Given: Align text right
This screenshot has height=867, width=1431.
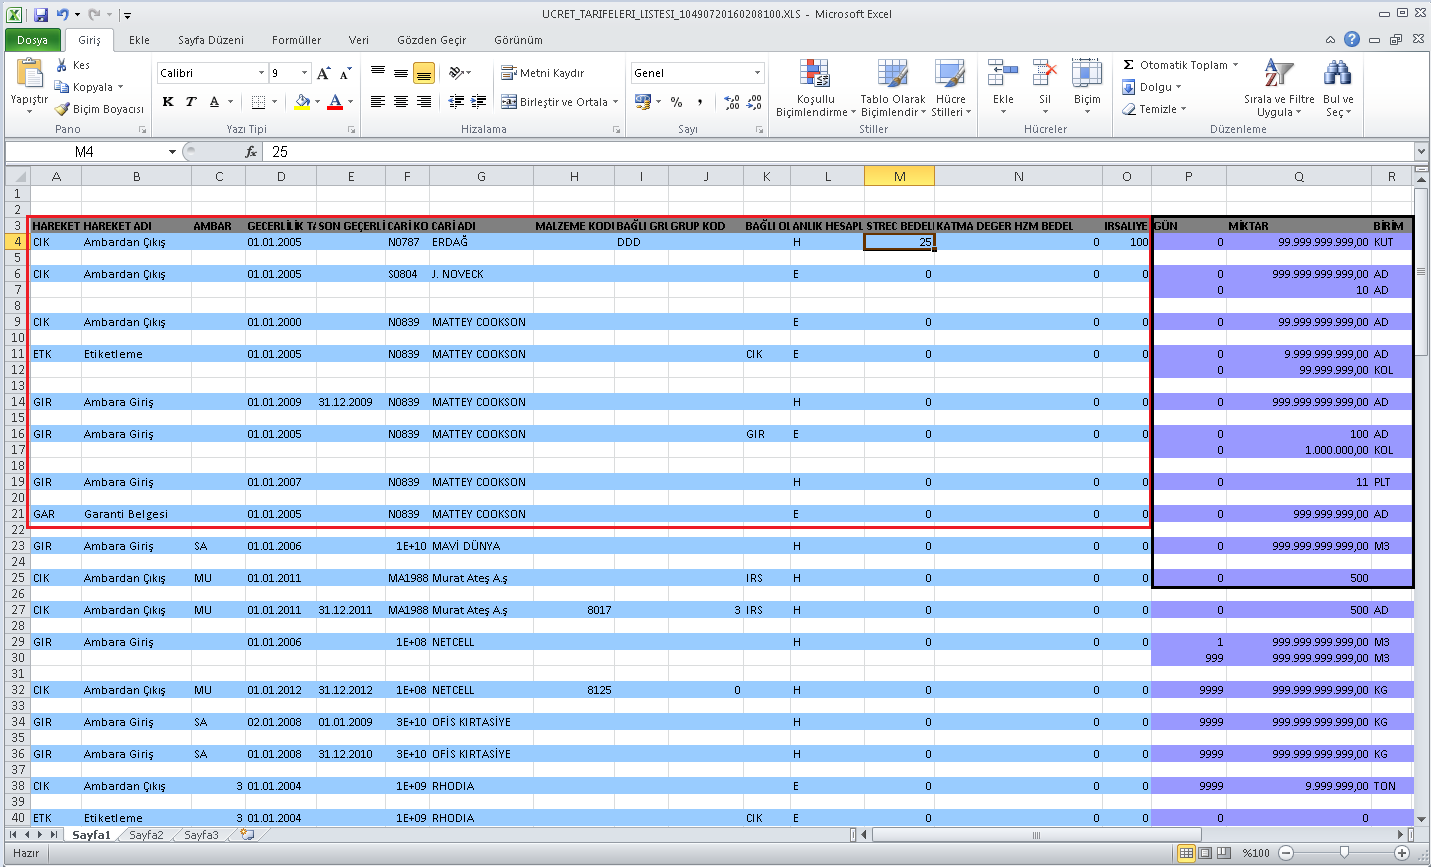Looking at the screenshot, I should tap(423, 102).
